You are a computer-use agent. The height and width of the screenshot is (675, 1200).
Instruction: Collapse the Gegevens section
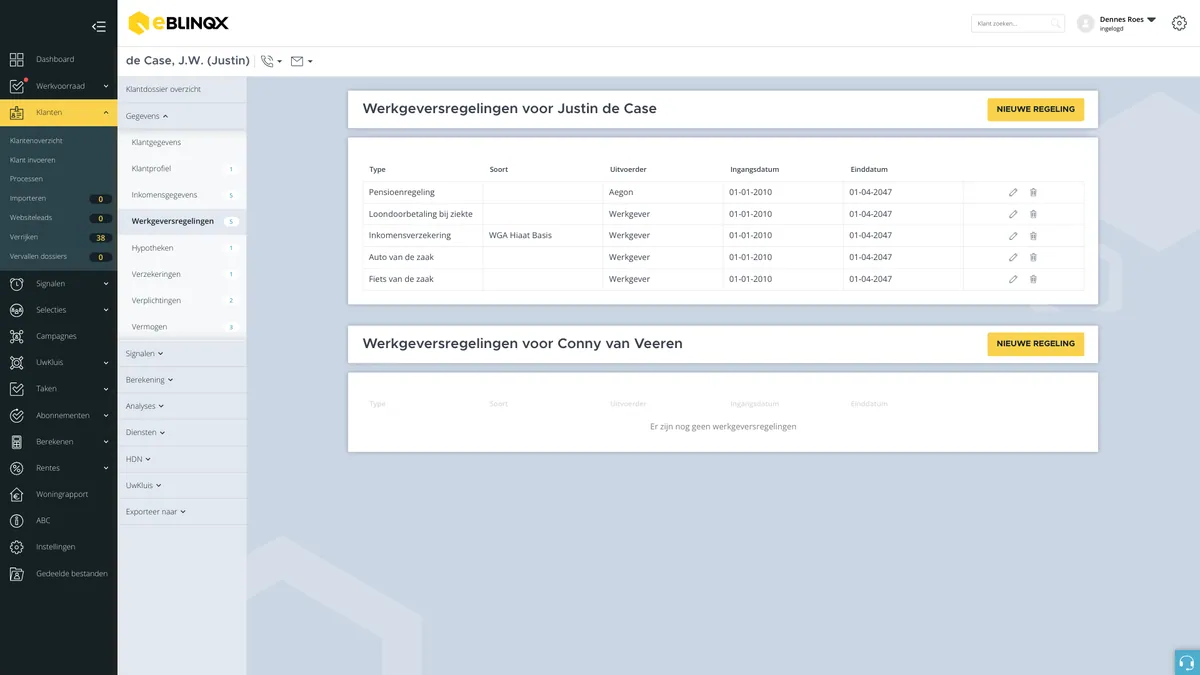click(147, 116)
